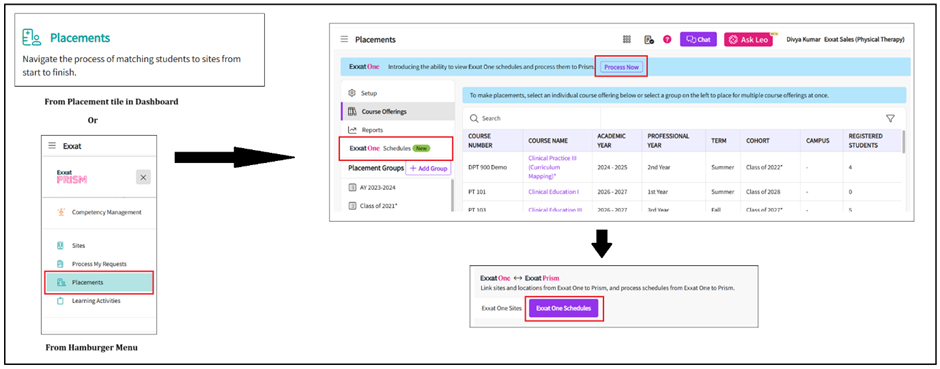940x369 pixels.
Task: Open Learning Activities menu entry
Action: click(96, 301)
